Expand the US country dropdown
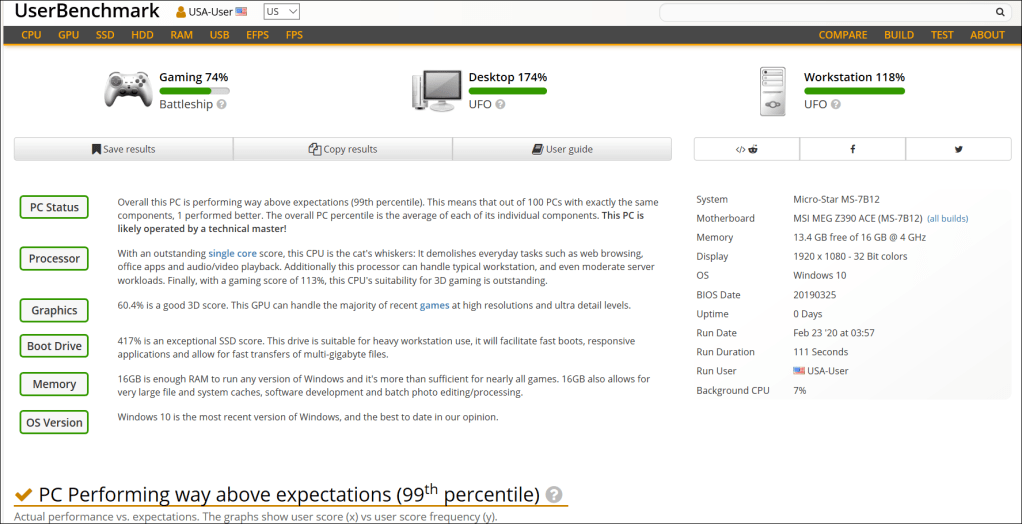Viewport: 1022px width, 524px height. (281, 12)
